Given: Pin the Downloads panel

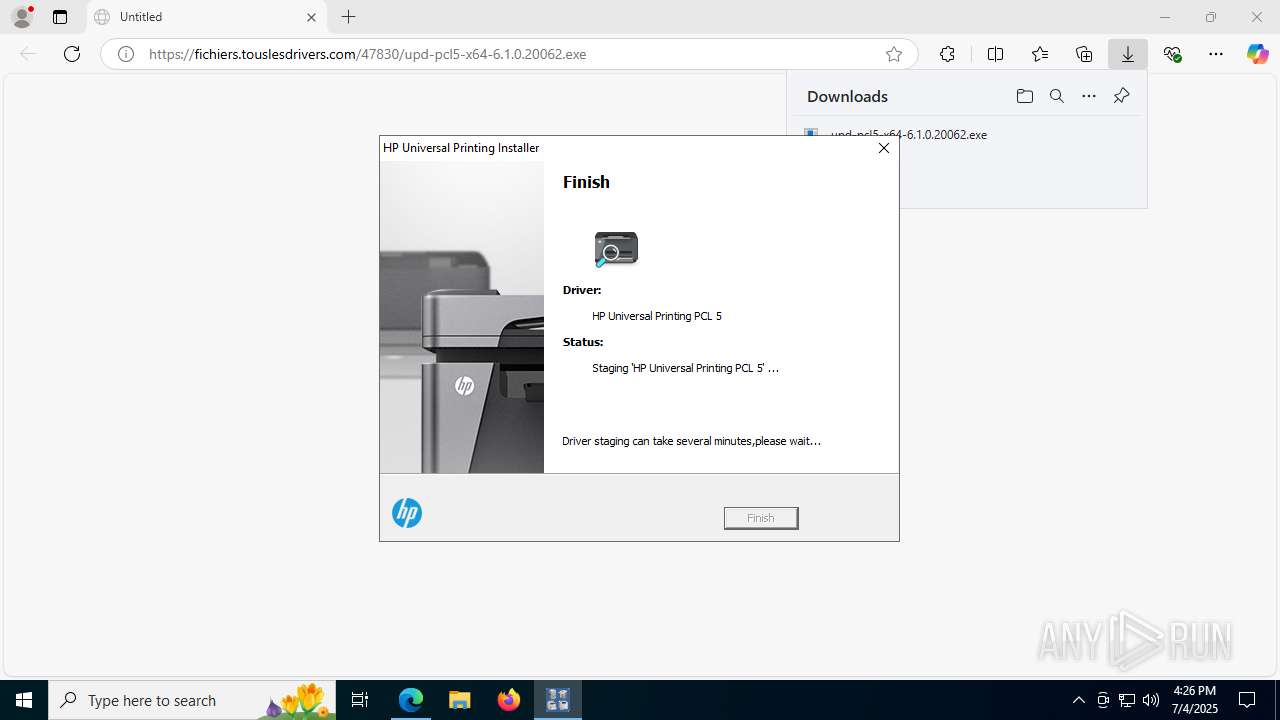Looking at the screenshot, I should pos(1121,96).
